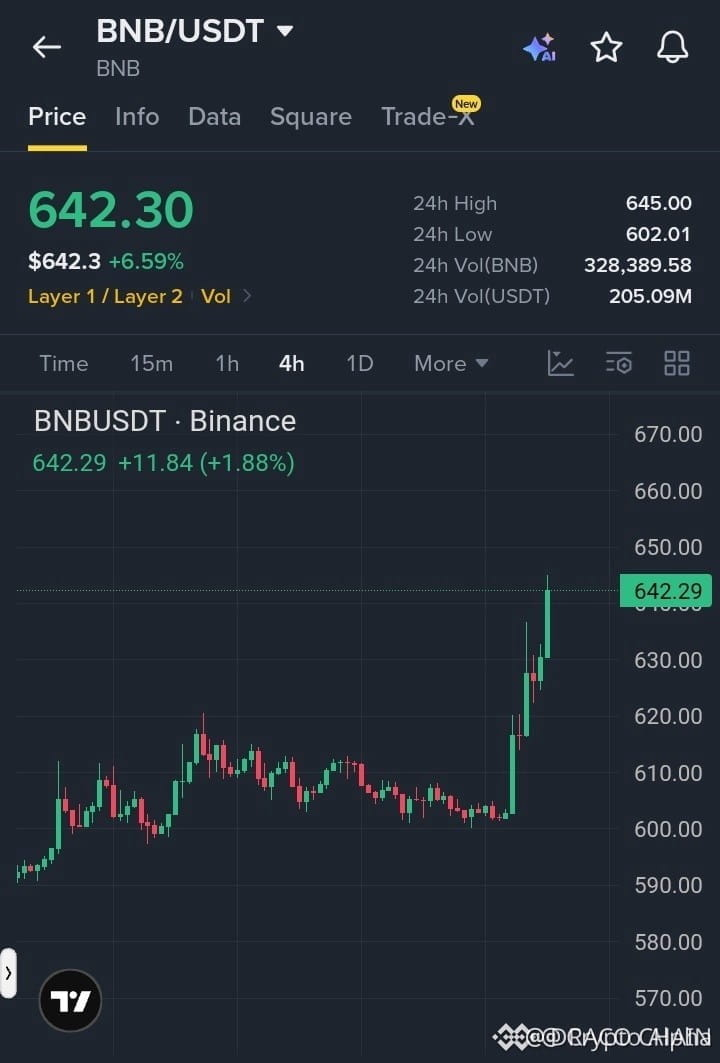Open the Trade-X tab

point(427,117)
